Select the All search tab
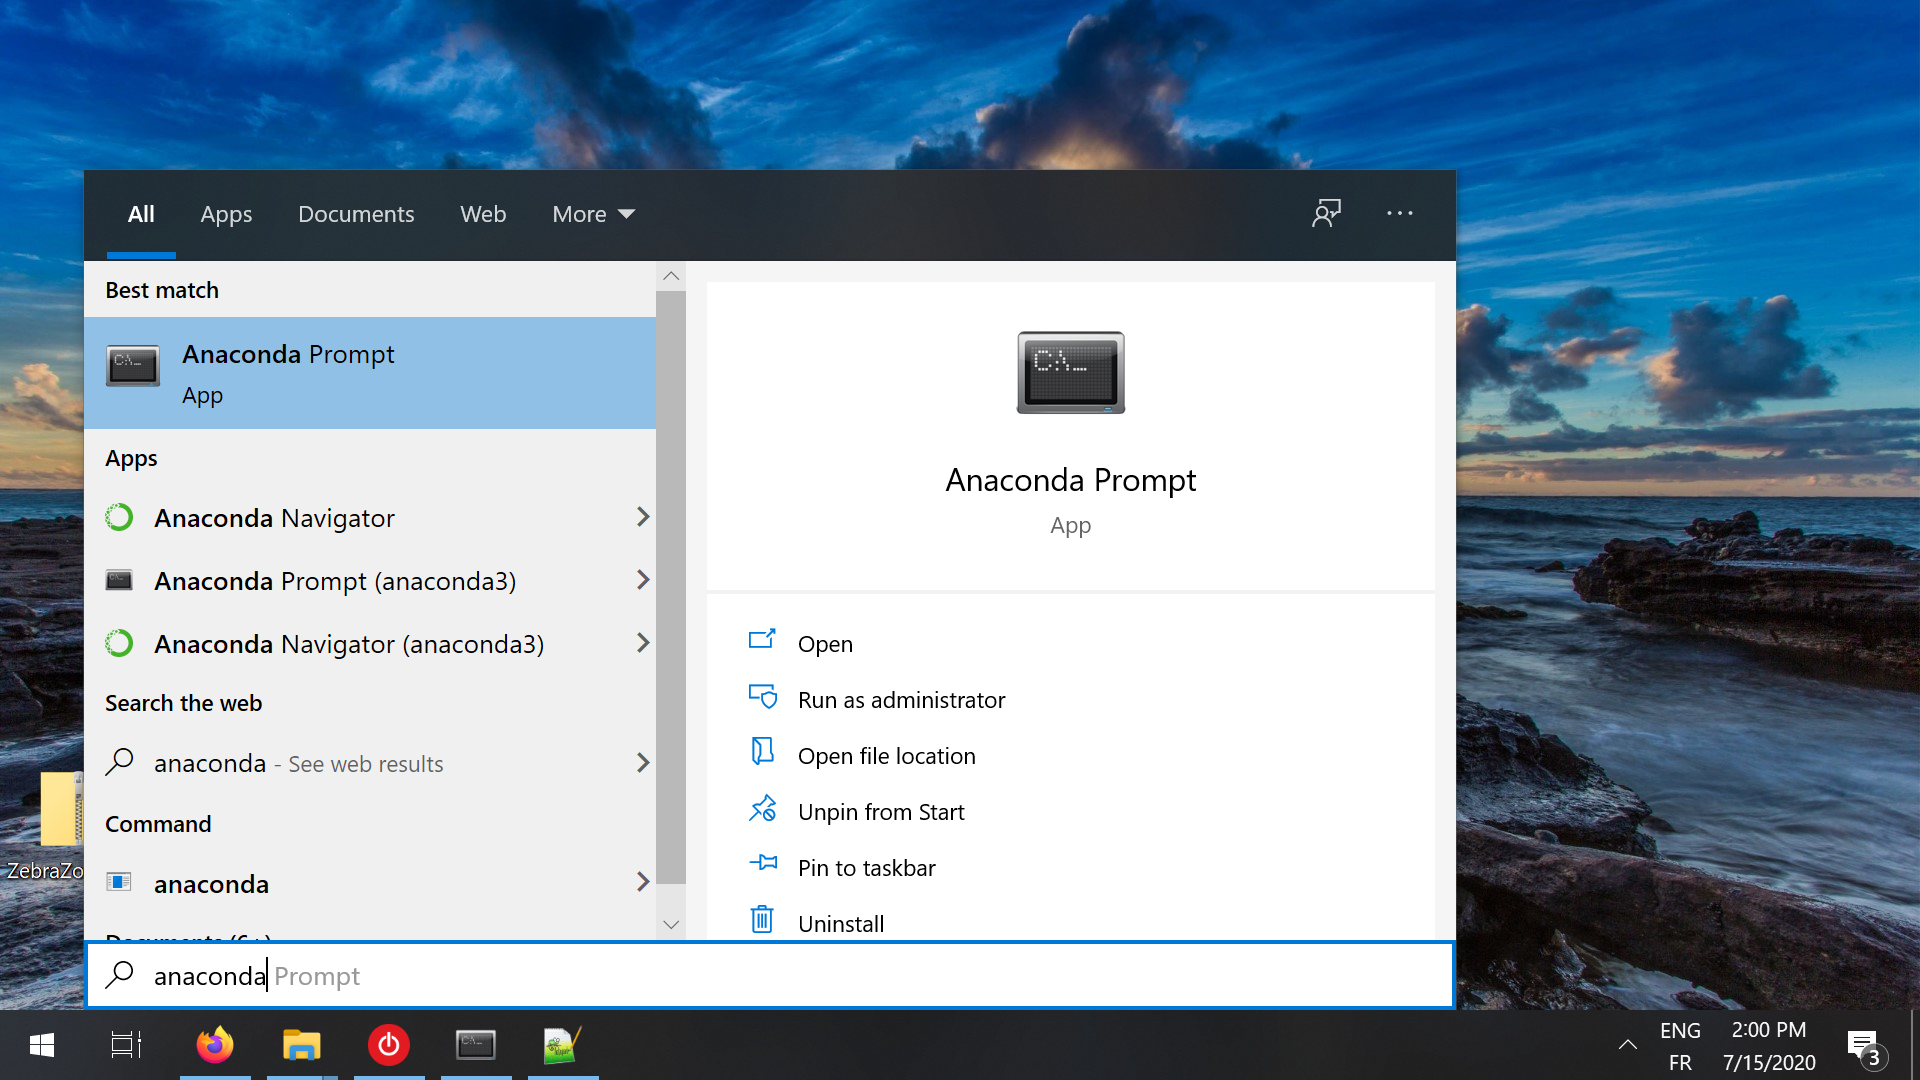Image resolution: width=1920 pixels, height=1080 pixels. [141, 214]
